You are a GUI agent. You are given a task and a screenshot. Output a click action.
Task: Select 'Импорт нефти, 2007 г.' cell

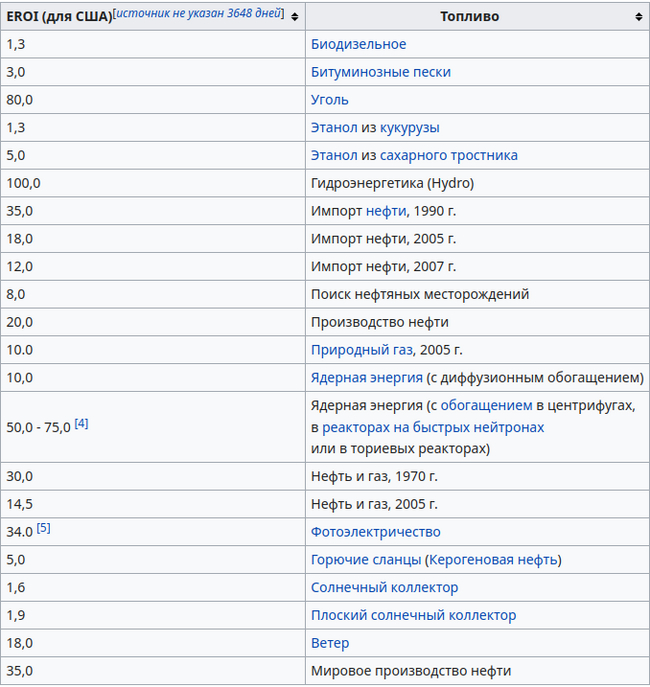(477, 266)
